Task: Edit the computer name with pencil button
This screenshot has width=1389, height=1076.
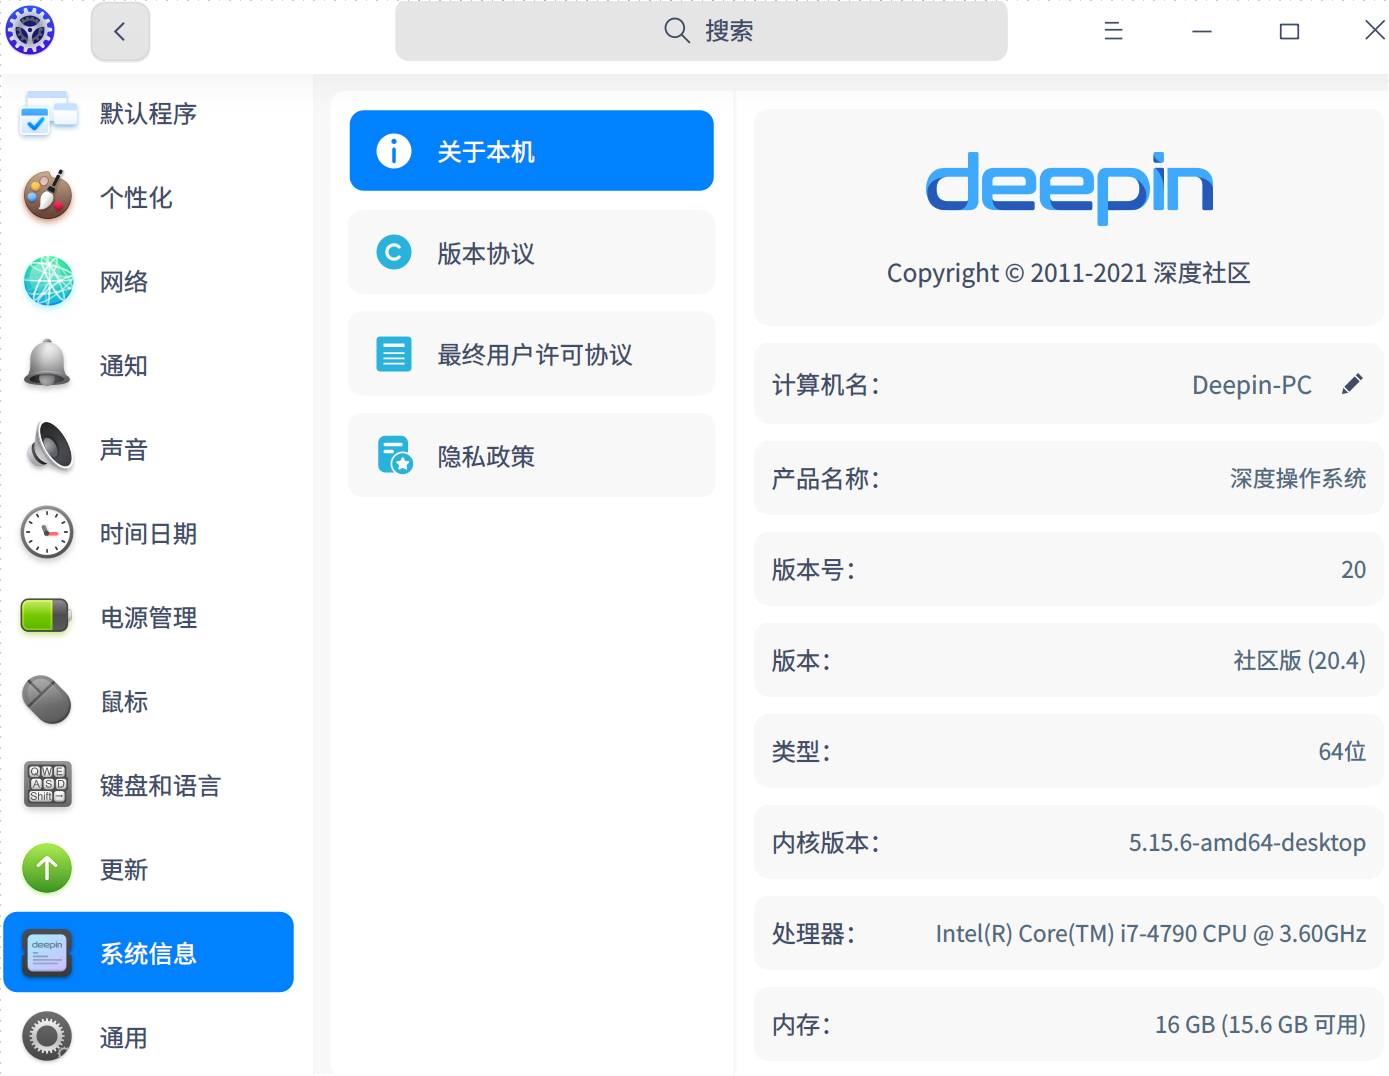Action: 1352,384
